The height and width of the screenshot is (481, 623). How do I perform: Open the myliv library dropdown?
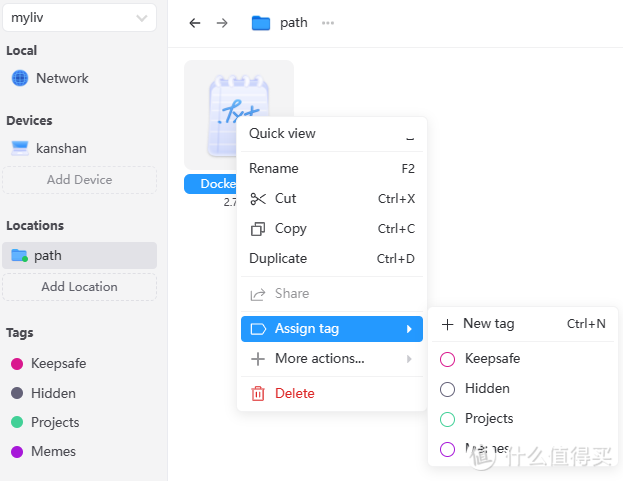tap(79, 18)
